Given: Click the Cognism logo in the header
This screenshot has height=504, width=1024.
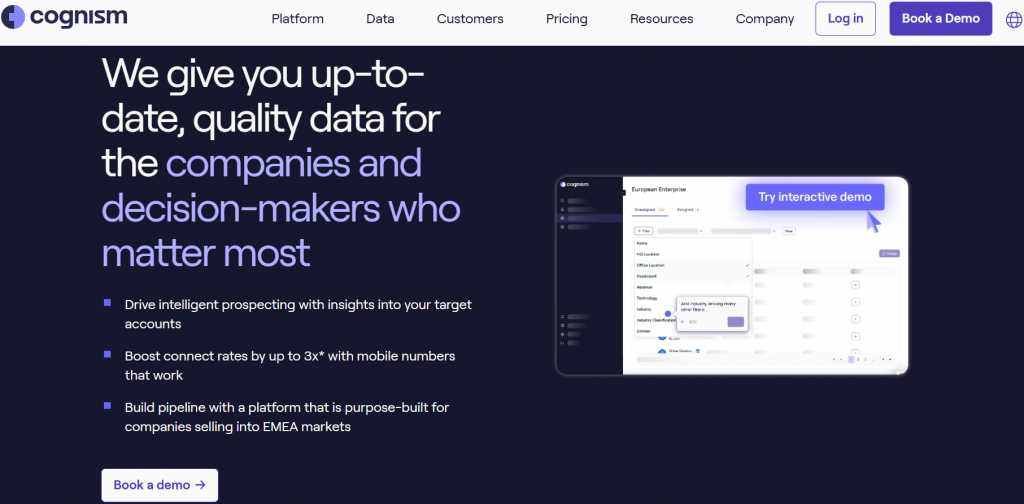Looking at the screenshot, I should tap(65, 18).
